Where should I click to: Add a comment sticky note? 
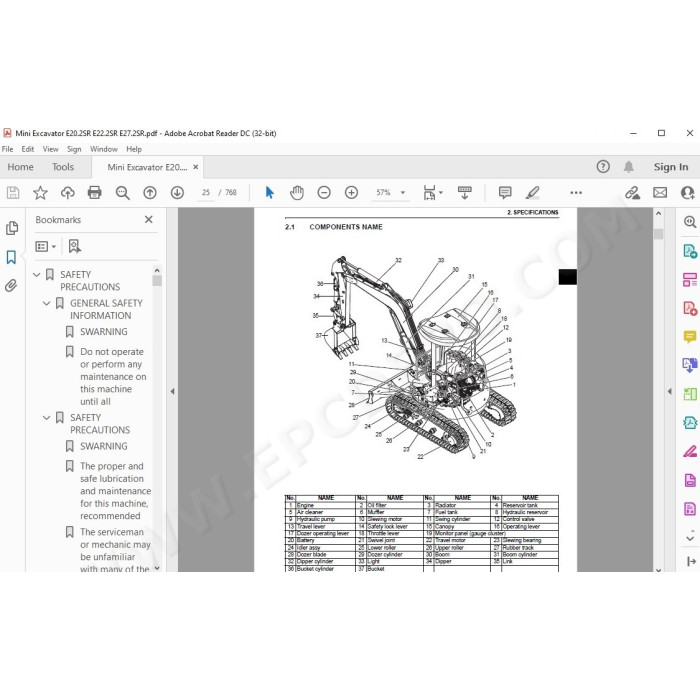coord(505,193)
